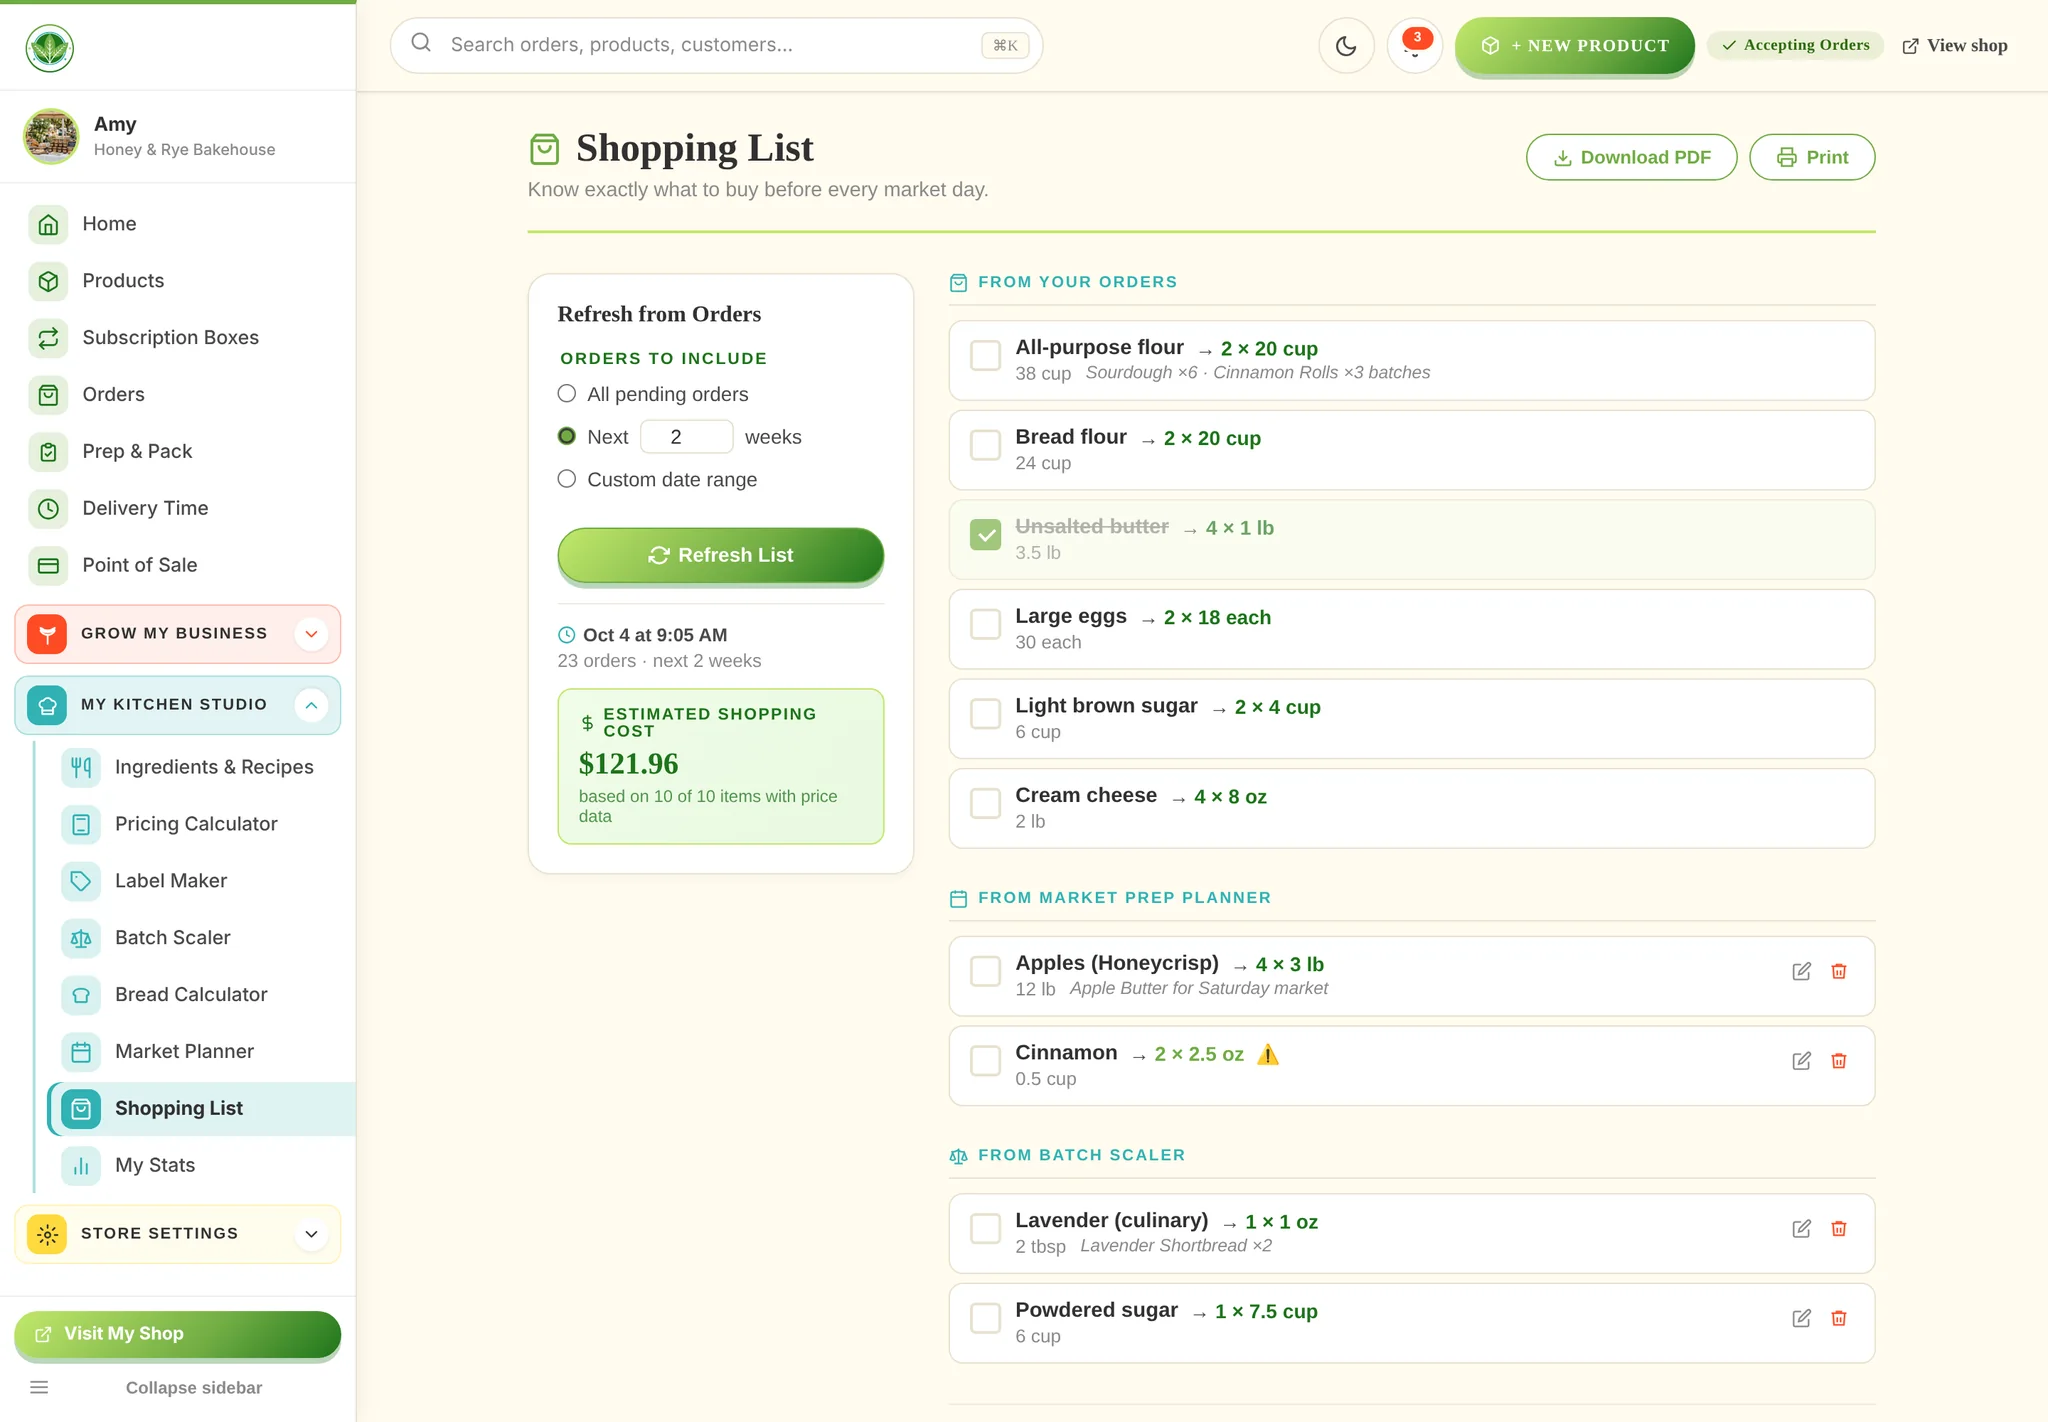The width and height of the screenshot is (2048, 1422).
Task: Edit the Apples (Honeycrisp) item
Action: [1801, 971]
